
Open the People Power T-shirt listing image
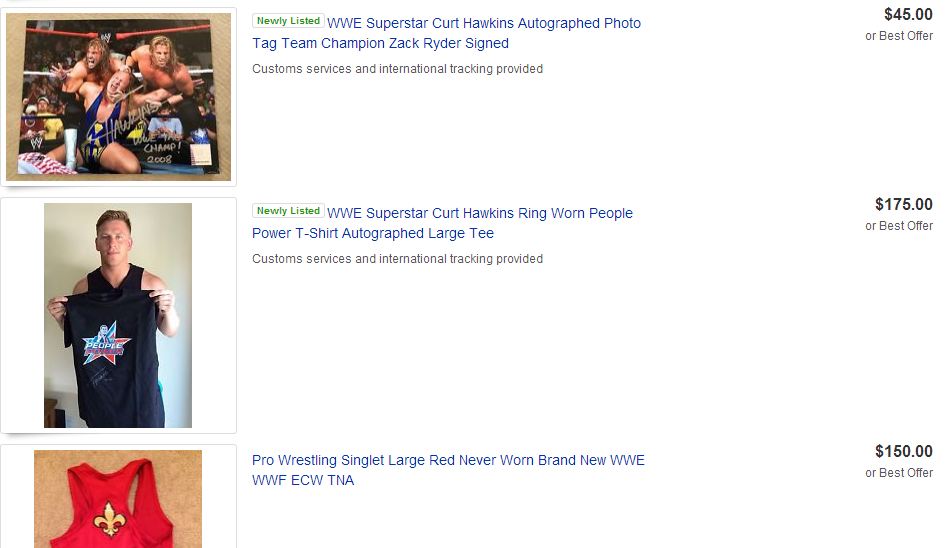(x=118, y=315)
